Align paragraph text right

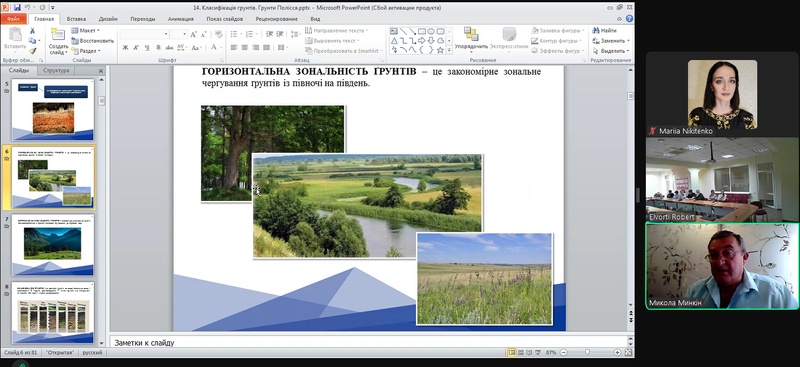coord(256,47)
